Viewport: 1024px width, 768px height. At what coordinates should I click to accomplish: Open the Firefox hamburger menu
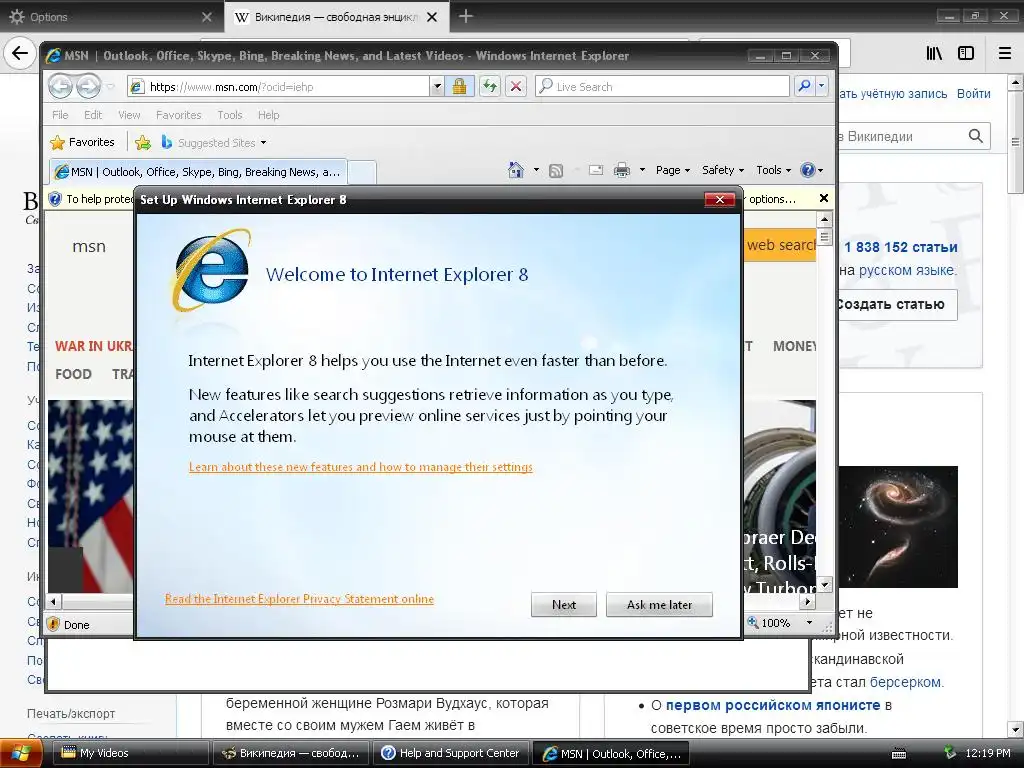coord(1005,53)
